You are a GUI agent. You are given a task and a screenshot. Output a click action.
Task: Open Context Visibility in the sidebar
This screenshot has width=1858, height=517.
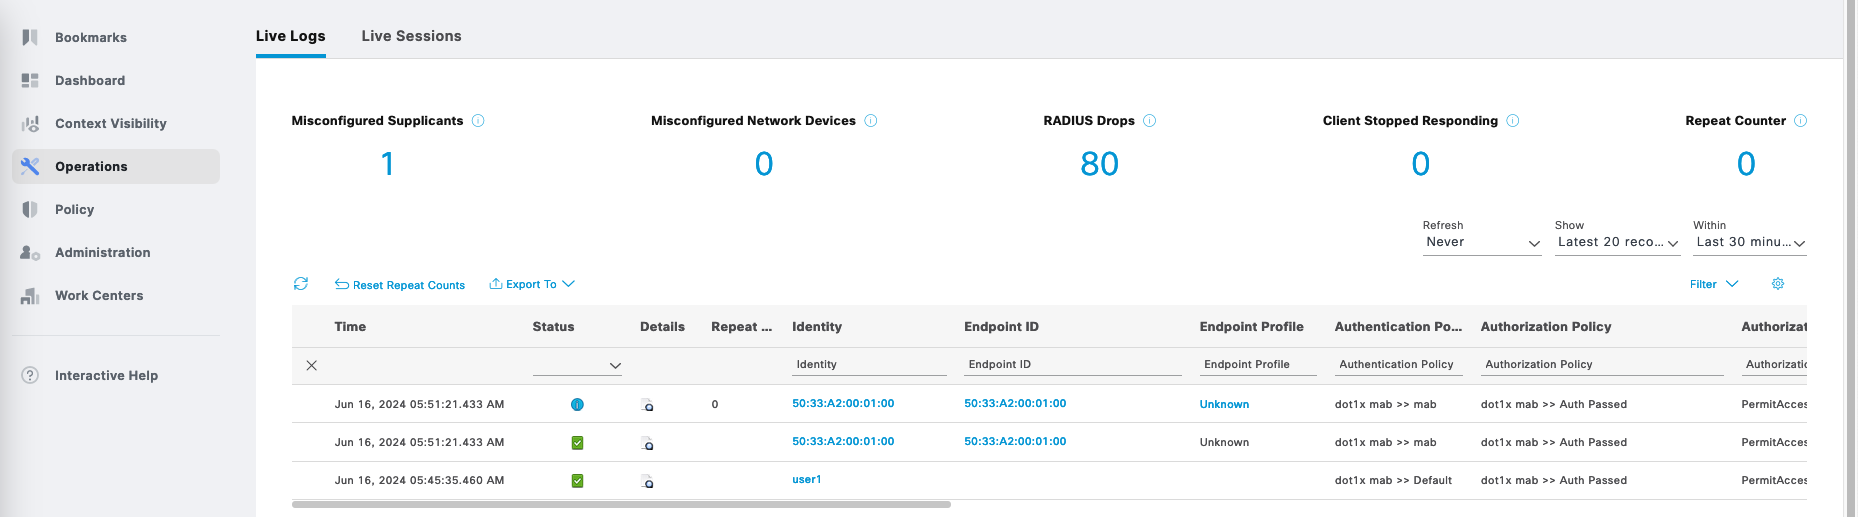click(x=110, y=124)
